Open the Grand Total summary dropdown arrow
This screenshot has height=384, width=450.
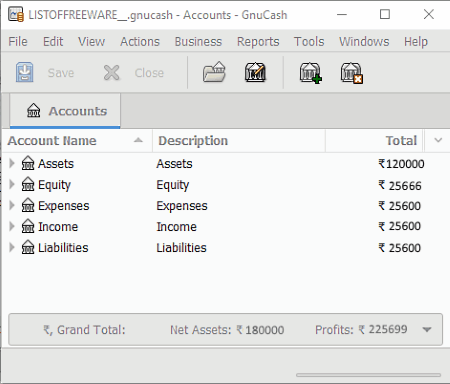point(427,330)
